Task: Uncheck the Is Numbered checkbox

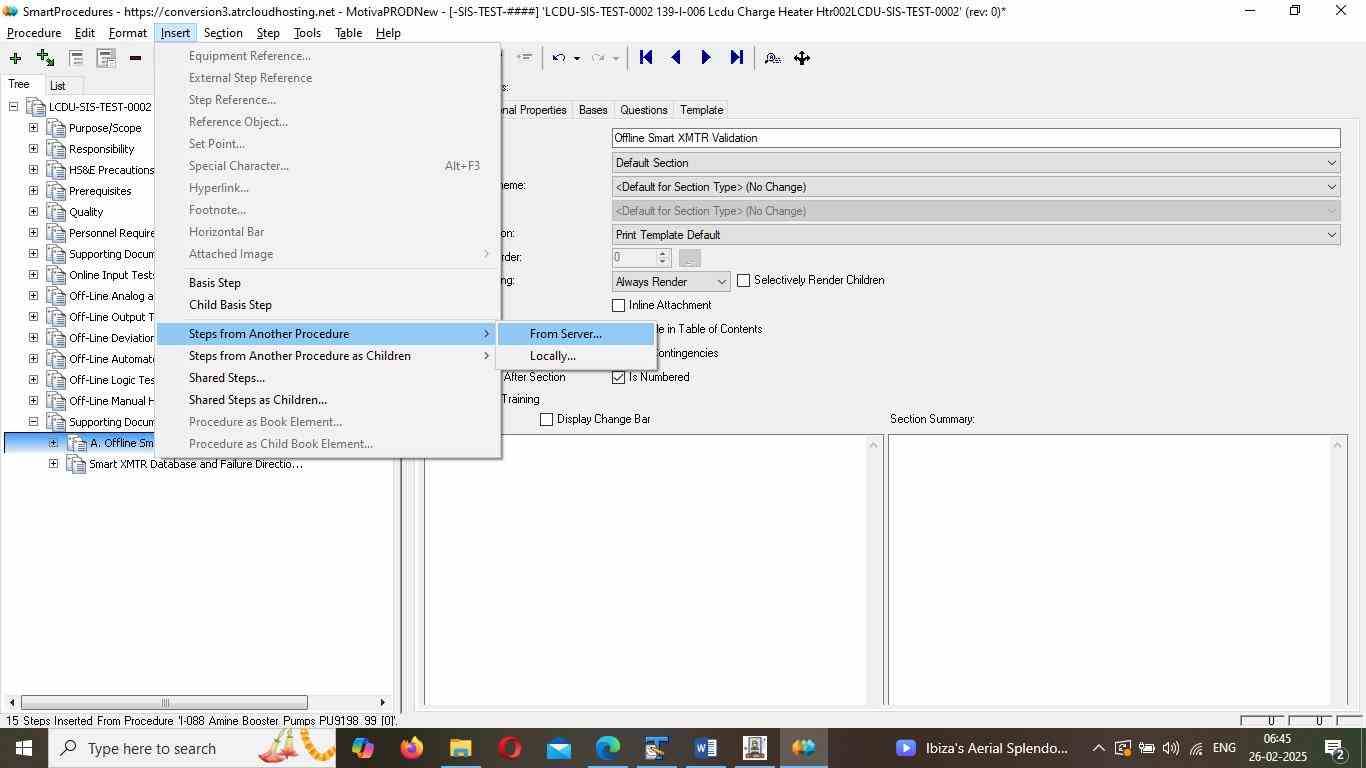Action: pos(618,377)
